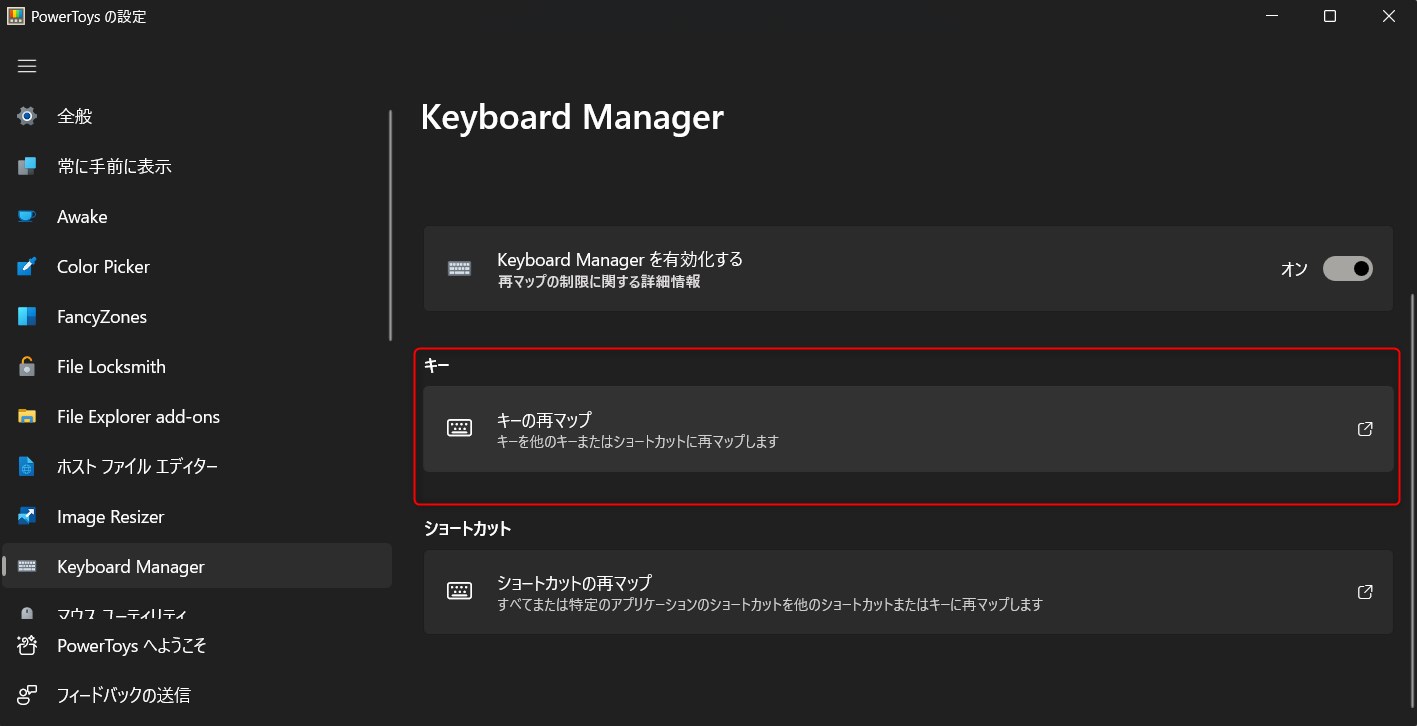Maximize the PowerToys settings window

pos(1329,16)
